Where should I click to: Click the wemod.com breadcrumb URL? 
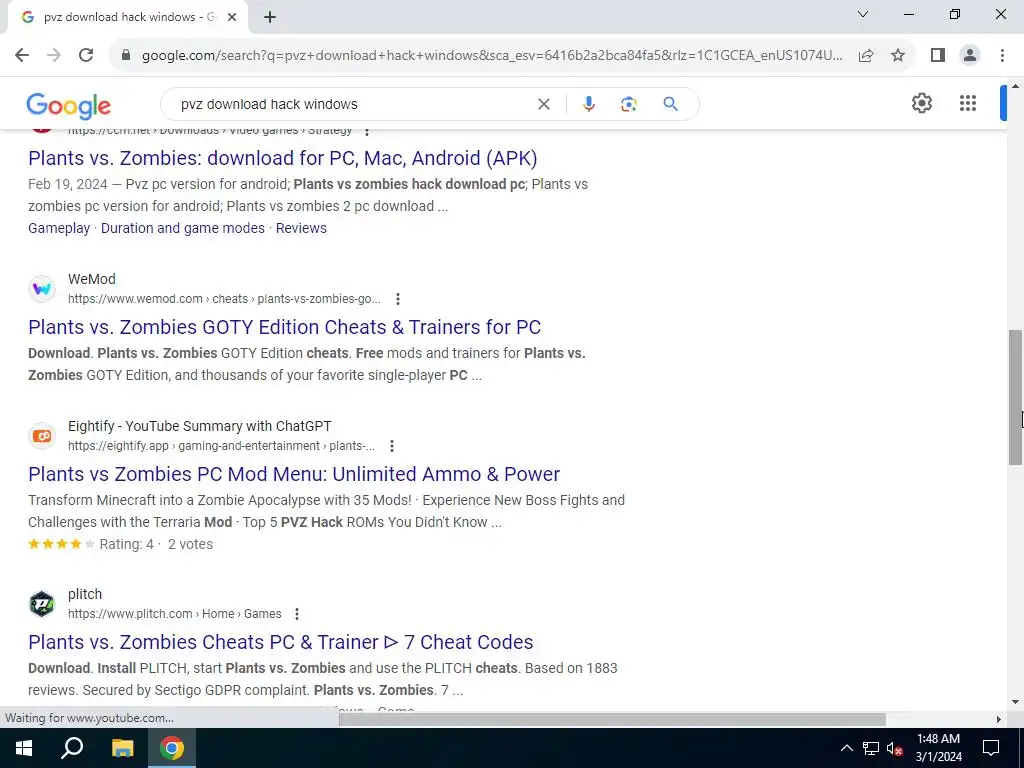(x=224, y=299)
